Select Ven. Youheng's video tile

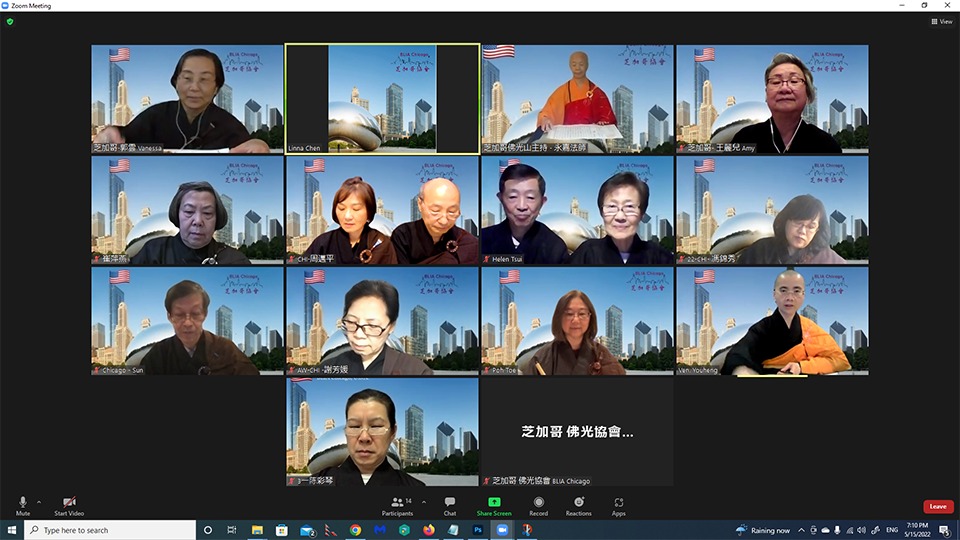(772, 320)
